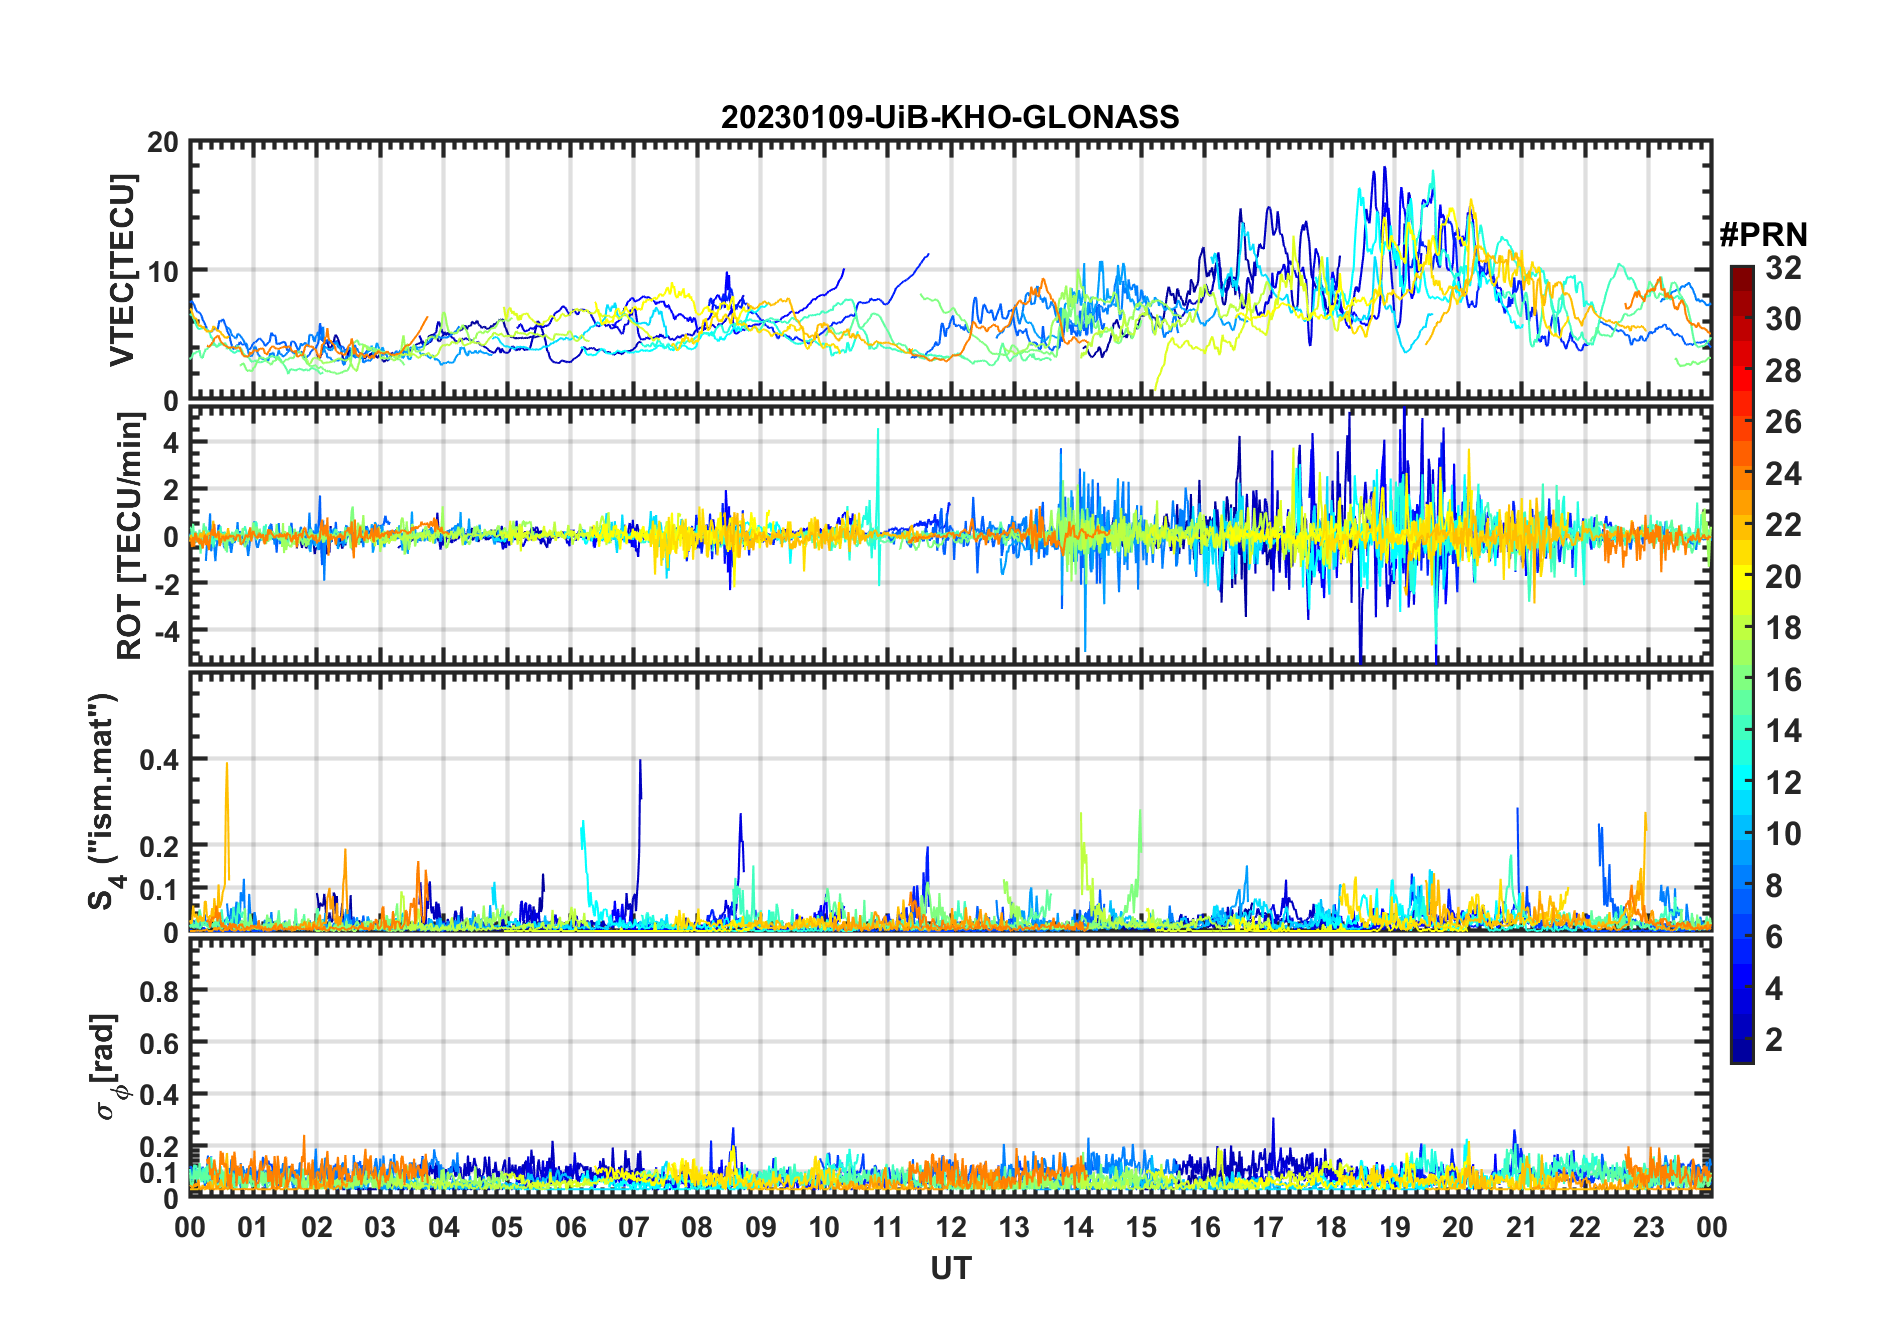Click S4 y-axis tick label 0.4
The width and height of the screenshot is (1902, 1330).
coord(160,761)
